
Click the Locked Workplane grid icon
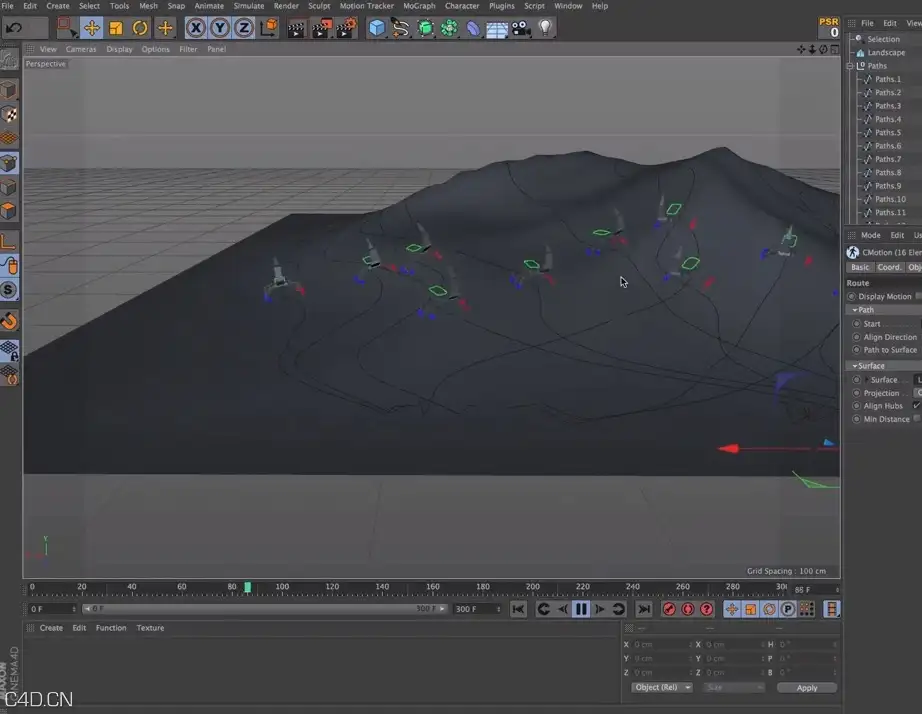pos(9,351)
